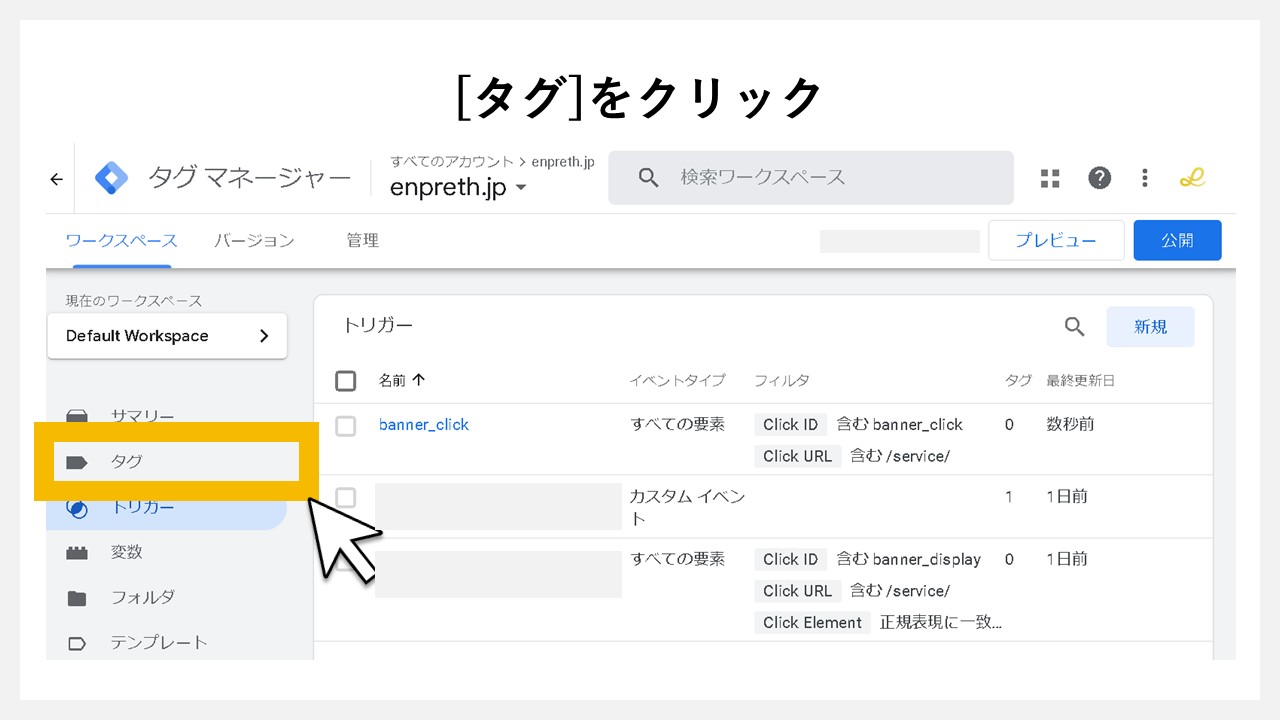Open the search icon in the trigger panel

tap(1073, 326)
